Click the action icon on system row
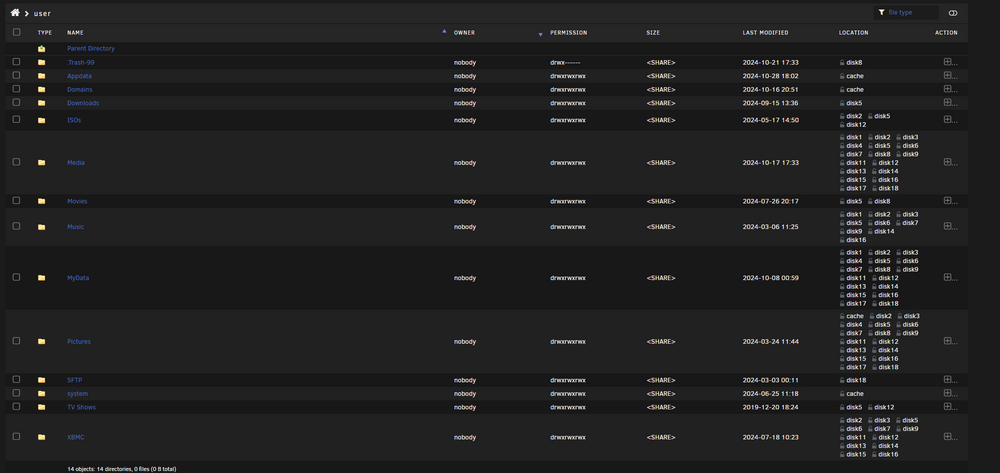 950,393
